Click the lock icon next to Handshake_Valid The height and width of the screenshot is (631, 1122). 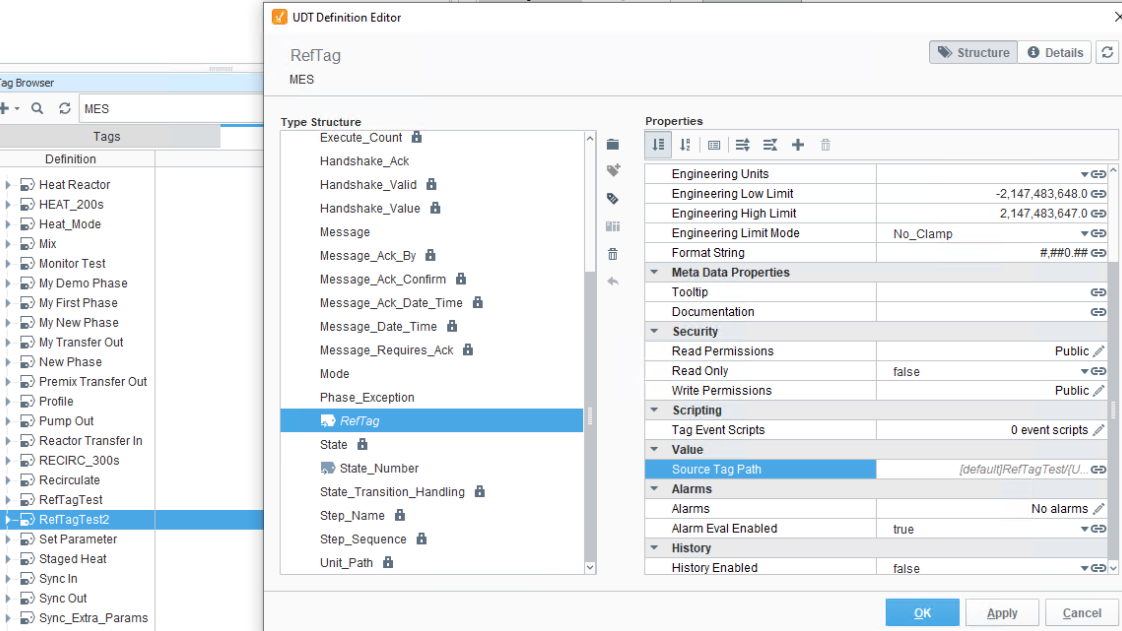pos(431,184)
